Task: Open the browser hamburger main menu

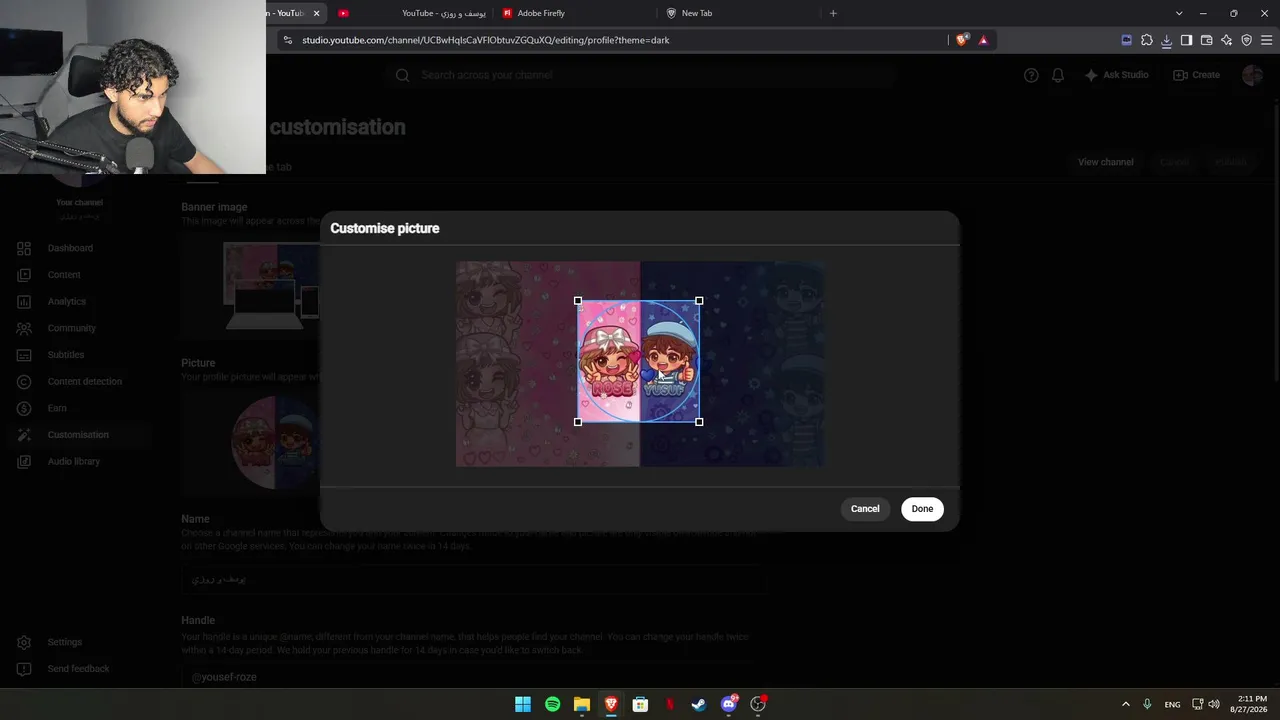Action: point(1267,40)
